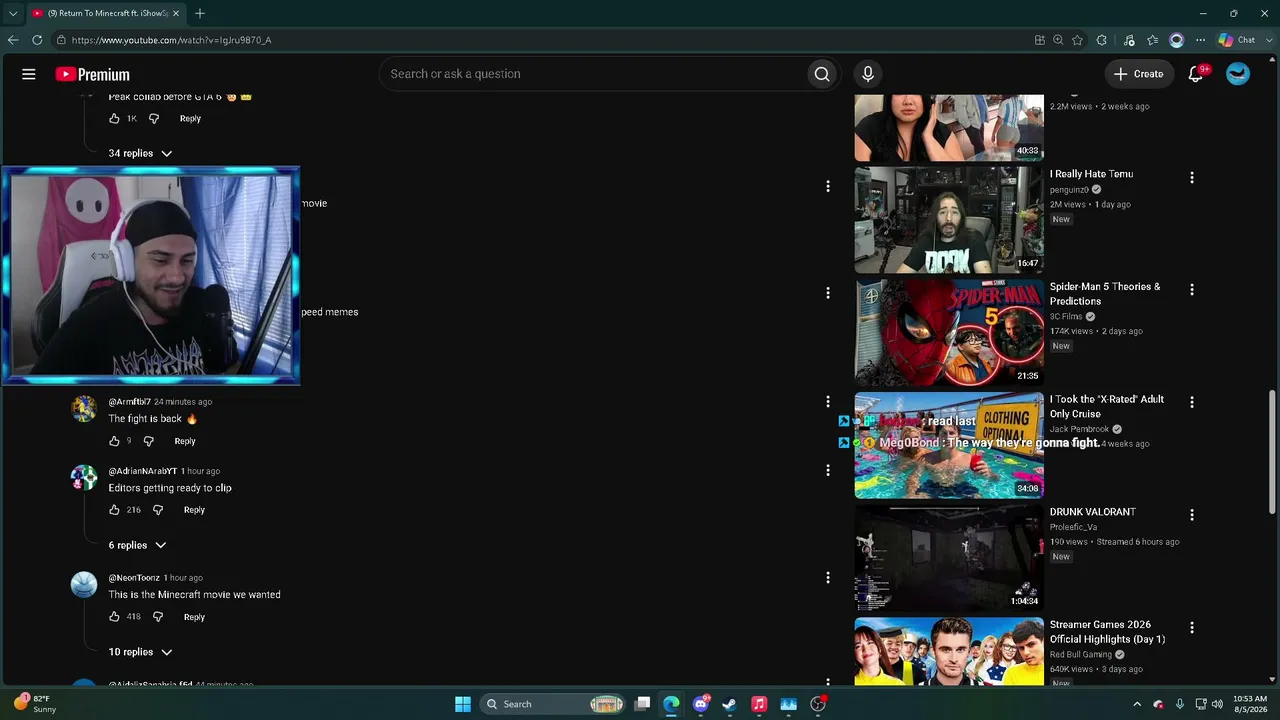Open the Streamer Games 2026 thumbnail
The image size is (1280, 720).
[x=949, y=652]
